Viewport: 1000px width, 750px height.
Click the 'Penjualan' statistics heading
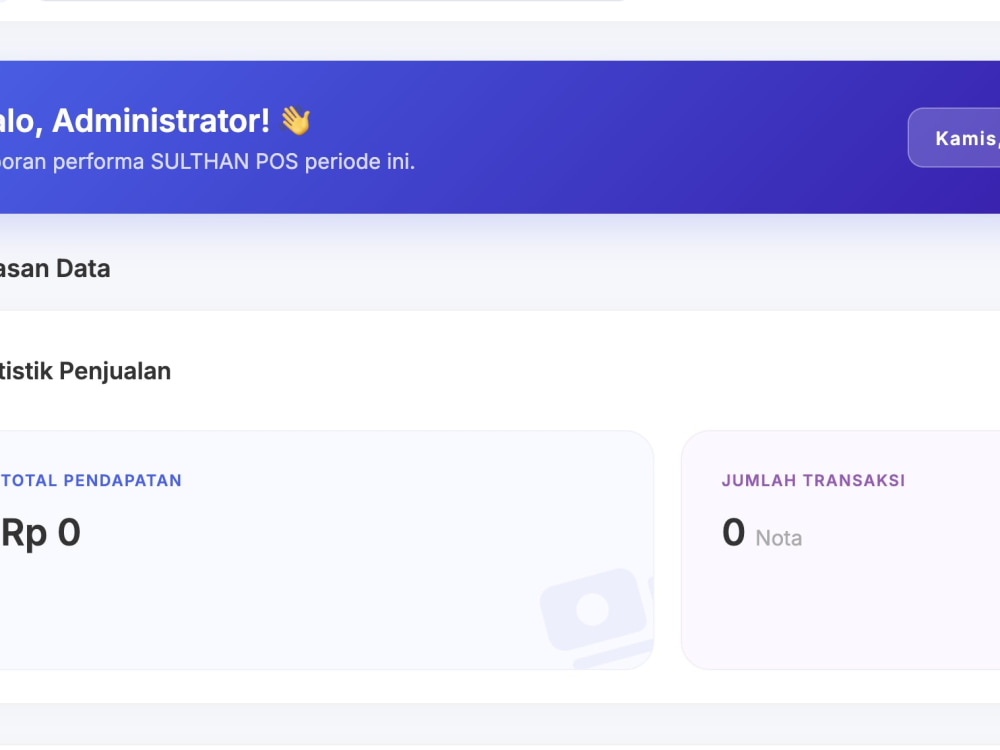(115, 371)
